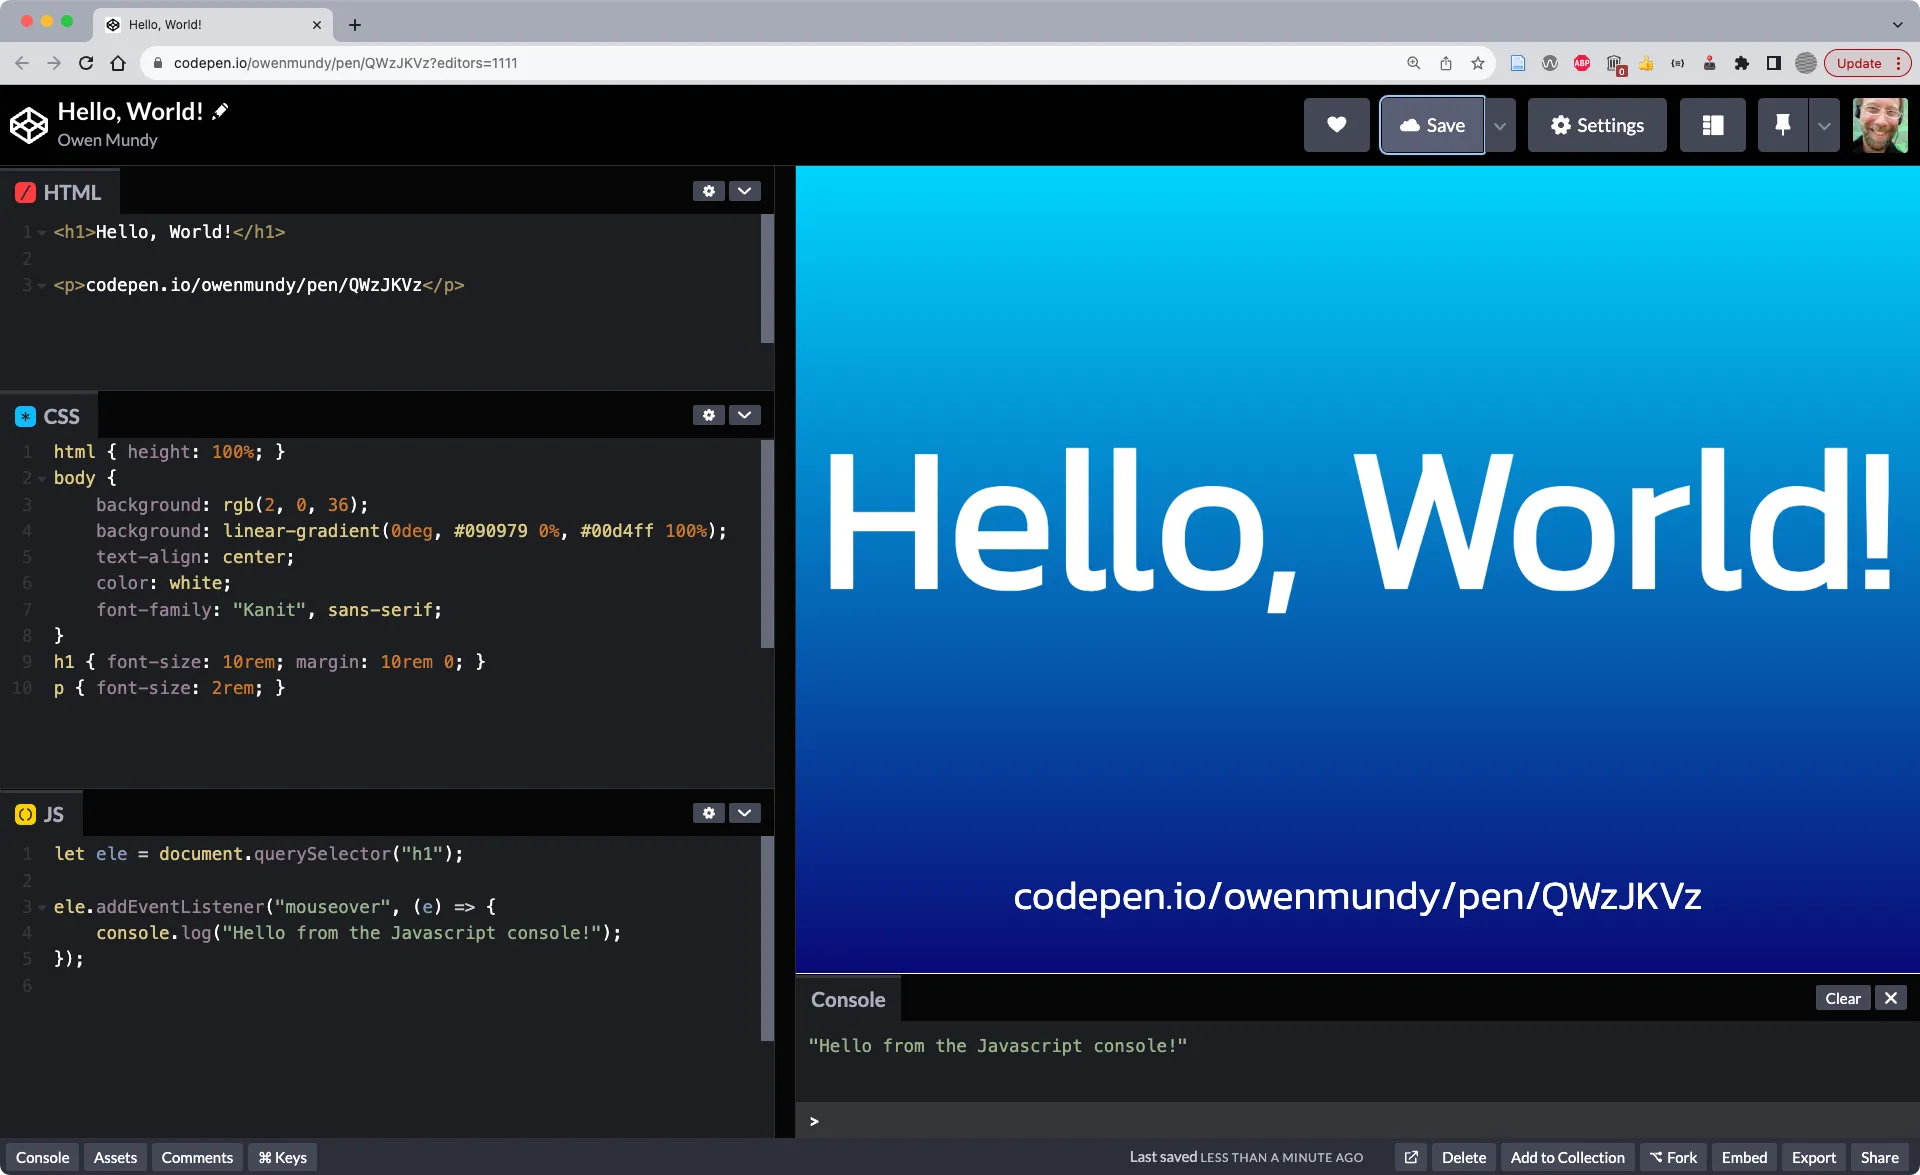Viewport: 1920px width, 1175px height.
Task: Open the pen Settings dialog
Action: point(1596,125)
